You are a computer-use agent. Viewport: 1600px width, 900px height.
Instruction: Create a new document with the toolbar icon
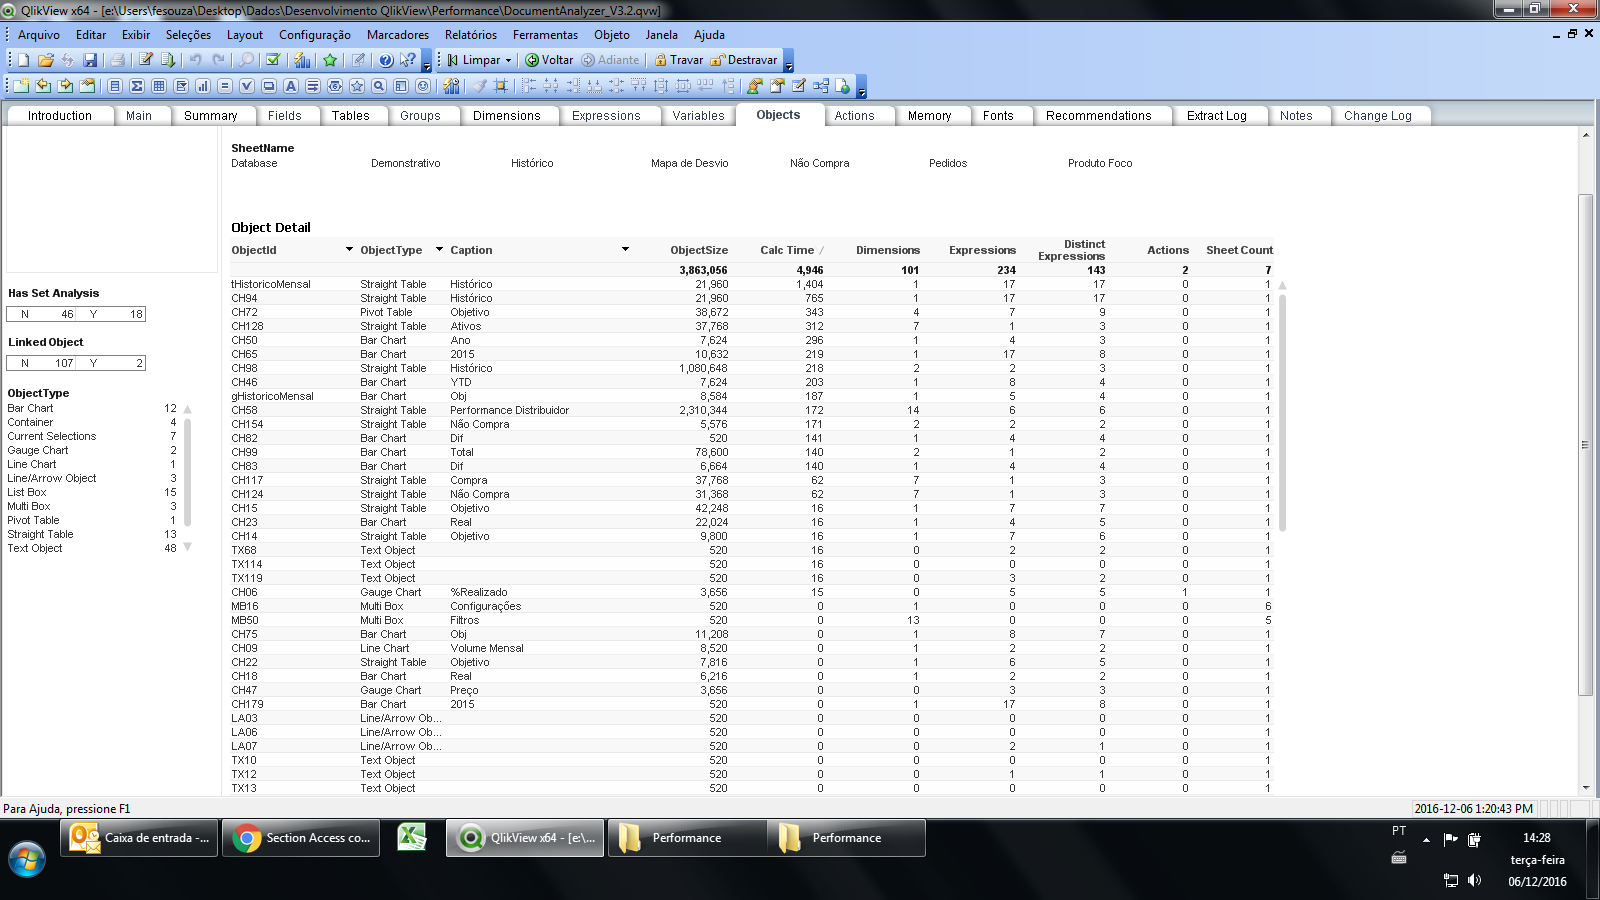[x=24, y=60]
